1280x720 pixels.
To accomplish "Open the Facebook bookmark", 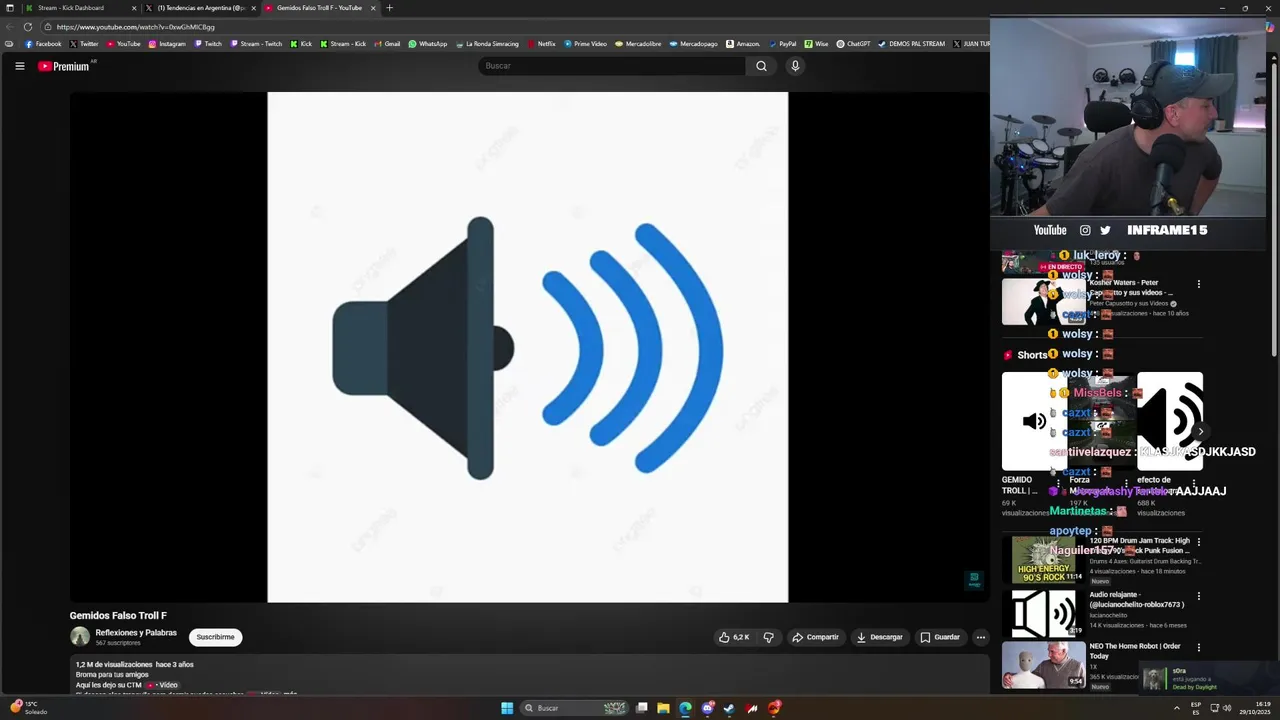I will pyautogui.click(x=42, y=44).
